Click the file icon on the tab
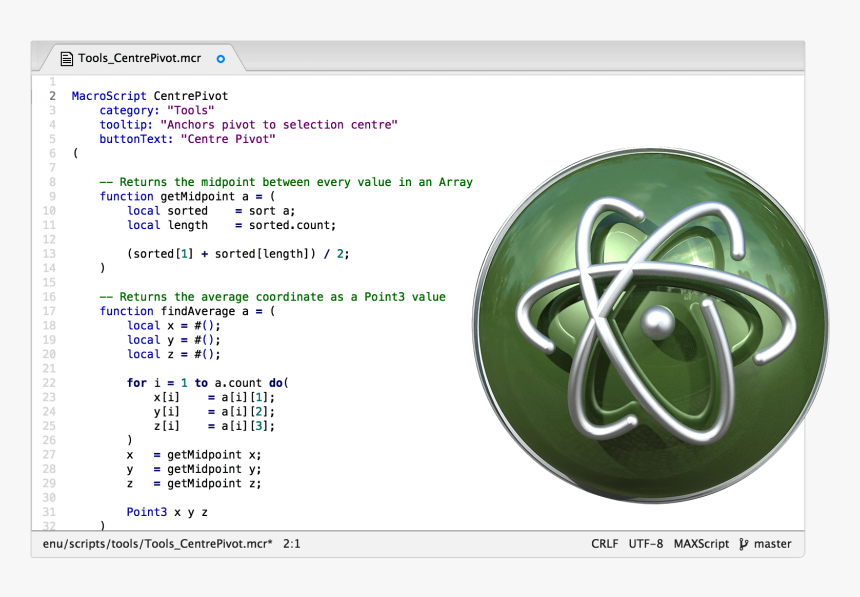Viewport: 860px width, 597px height. [66, 59]
